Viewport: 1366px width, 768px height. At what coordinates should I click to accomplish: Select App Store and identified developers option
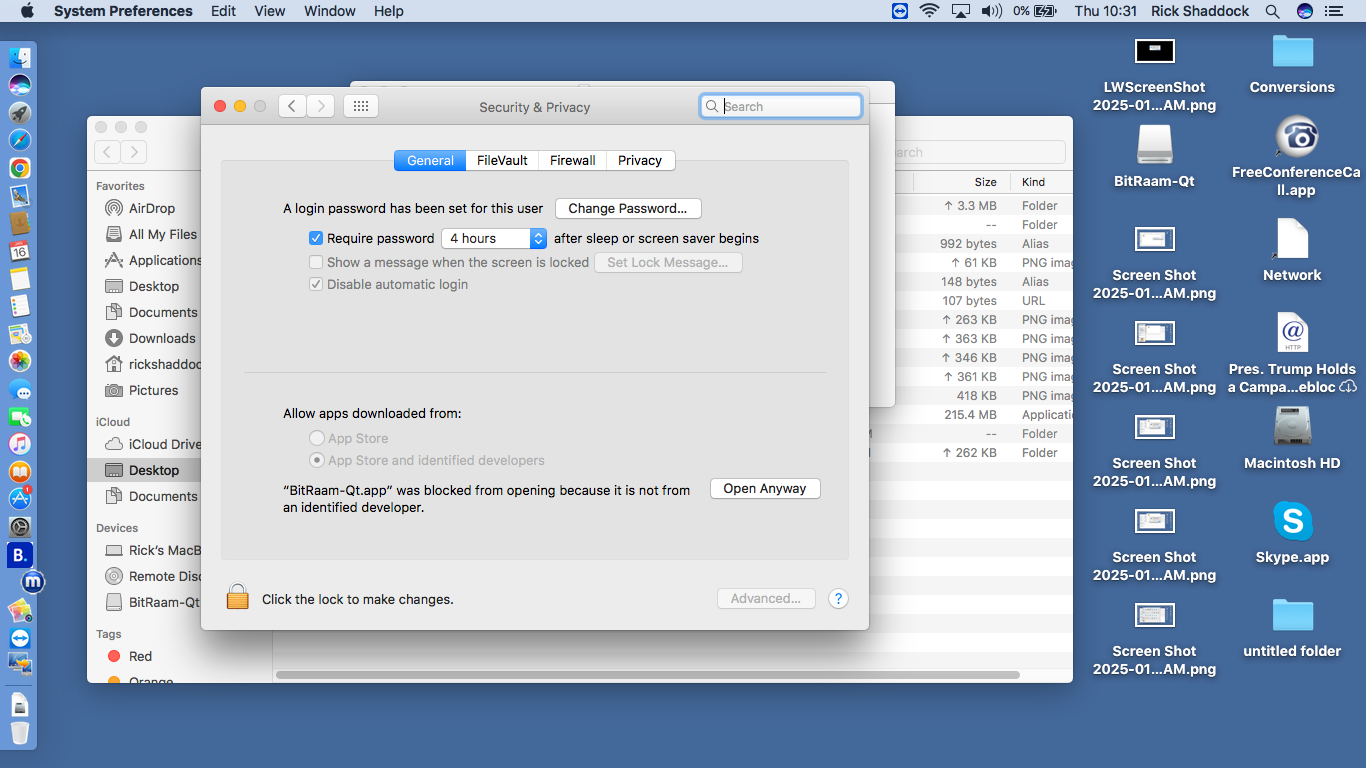(x=317, y=460)
